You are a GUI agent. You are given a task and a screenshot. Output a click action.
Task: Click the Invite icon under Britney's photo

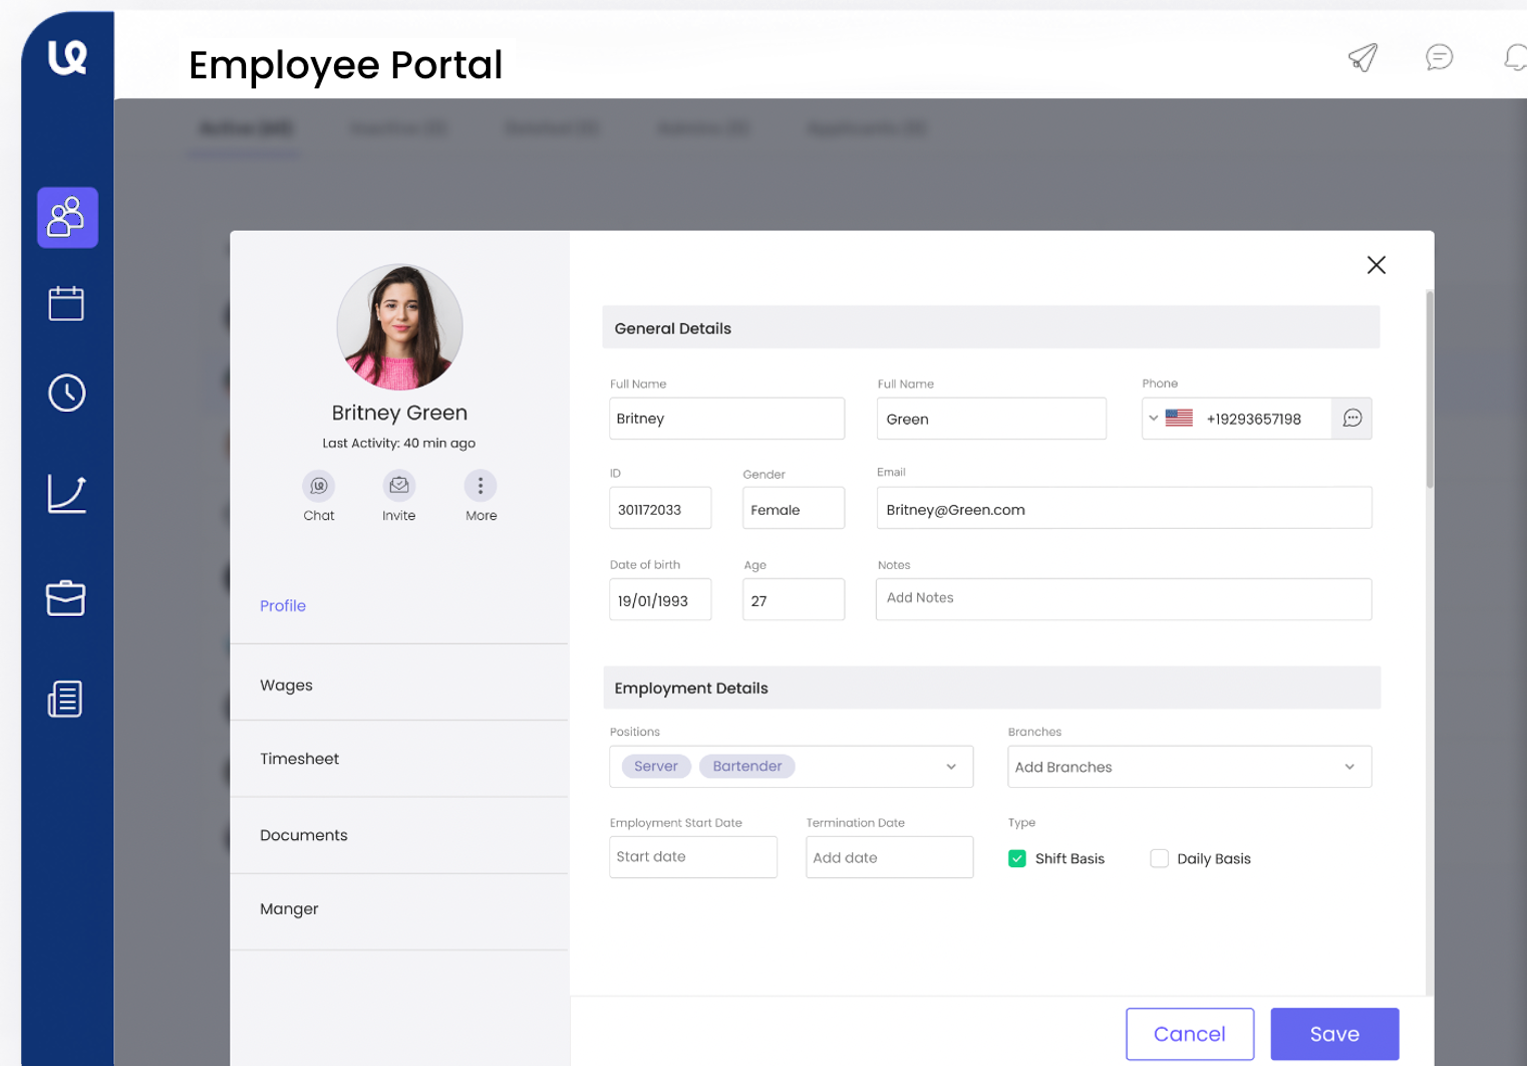[x=399, y=487]
